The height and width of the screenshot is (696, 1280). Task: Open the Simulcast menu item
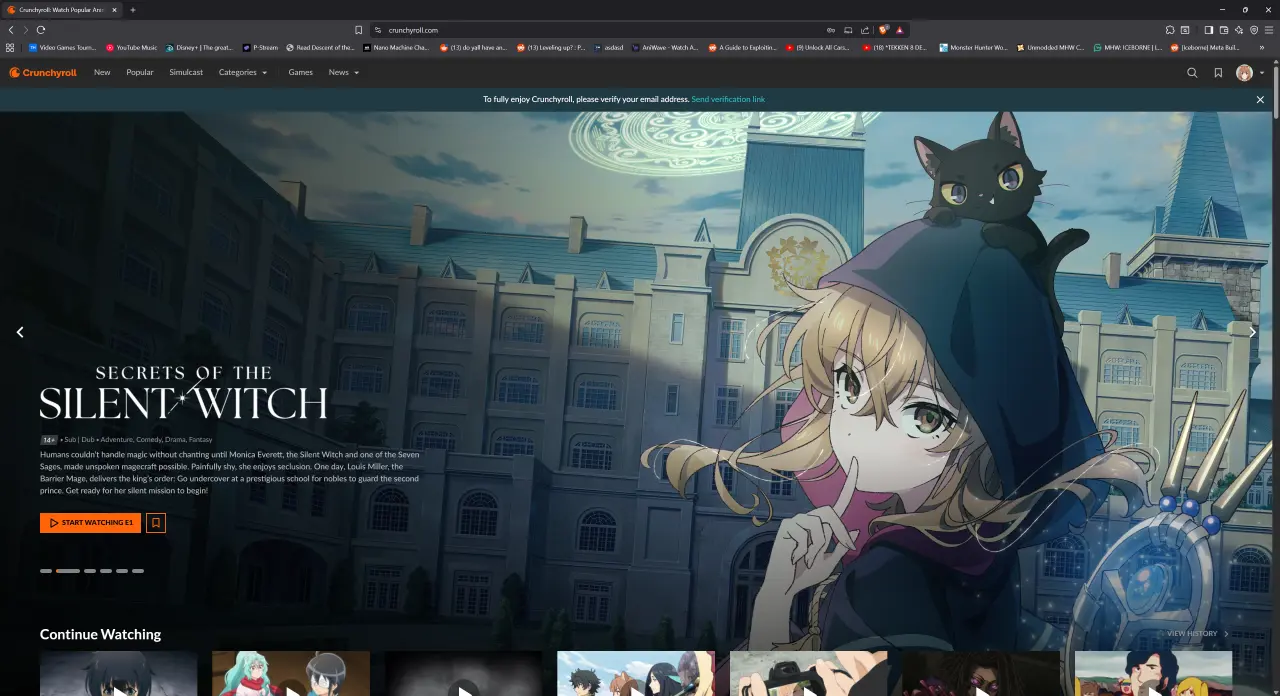(x=186, y=72)
